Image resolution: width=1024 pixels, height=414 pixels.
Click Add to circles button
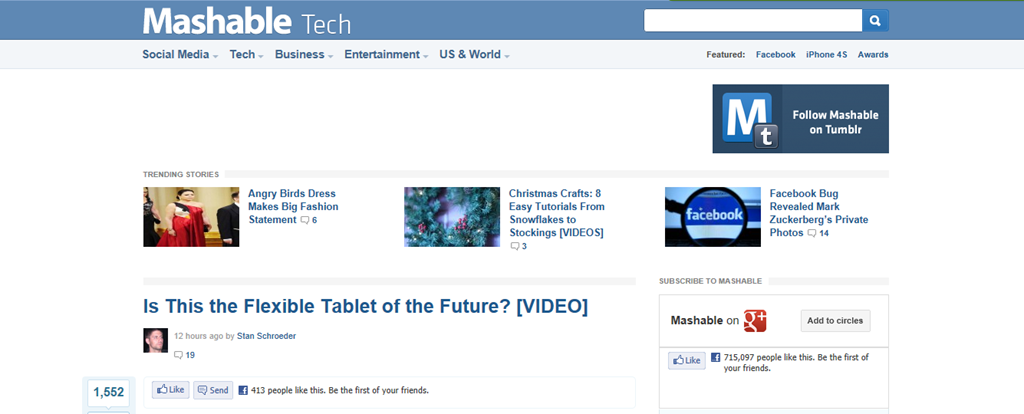click(835, 321)
